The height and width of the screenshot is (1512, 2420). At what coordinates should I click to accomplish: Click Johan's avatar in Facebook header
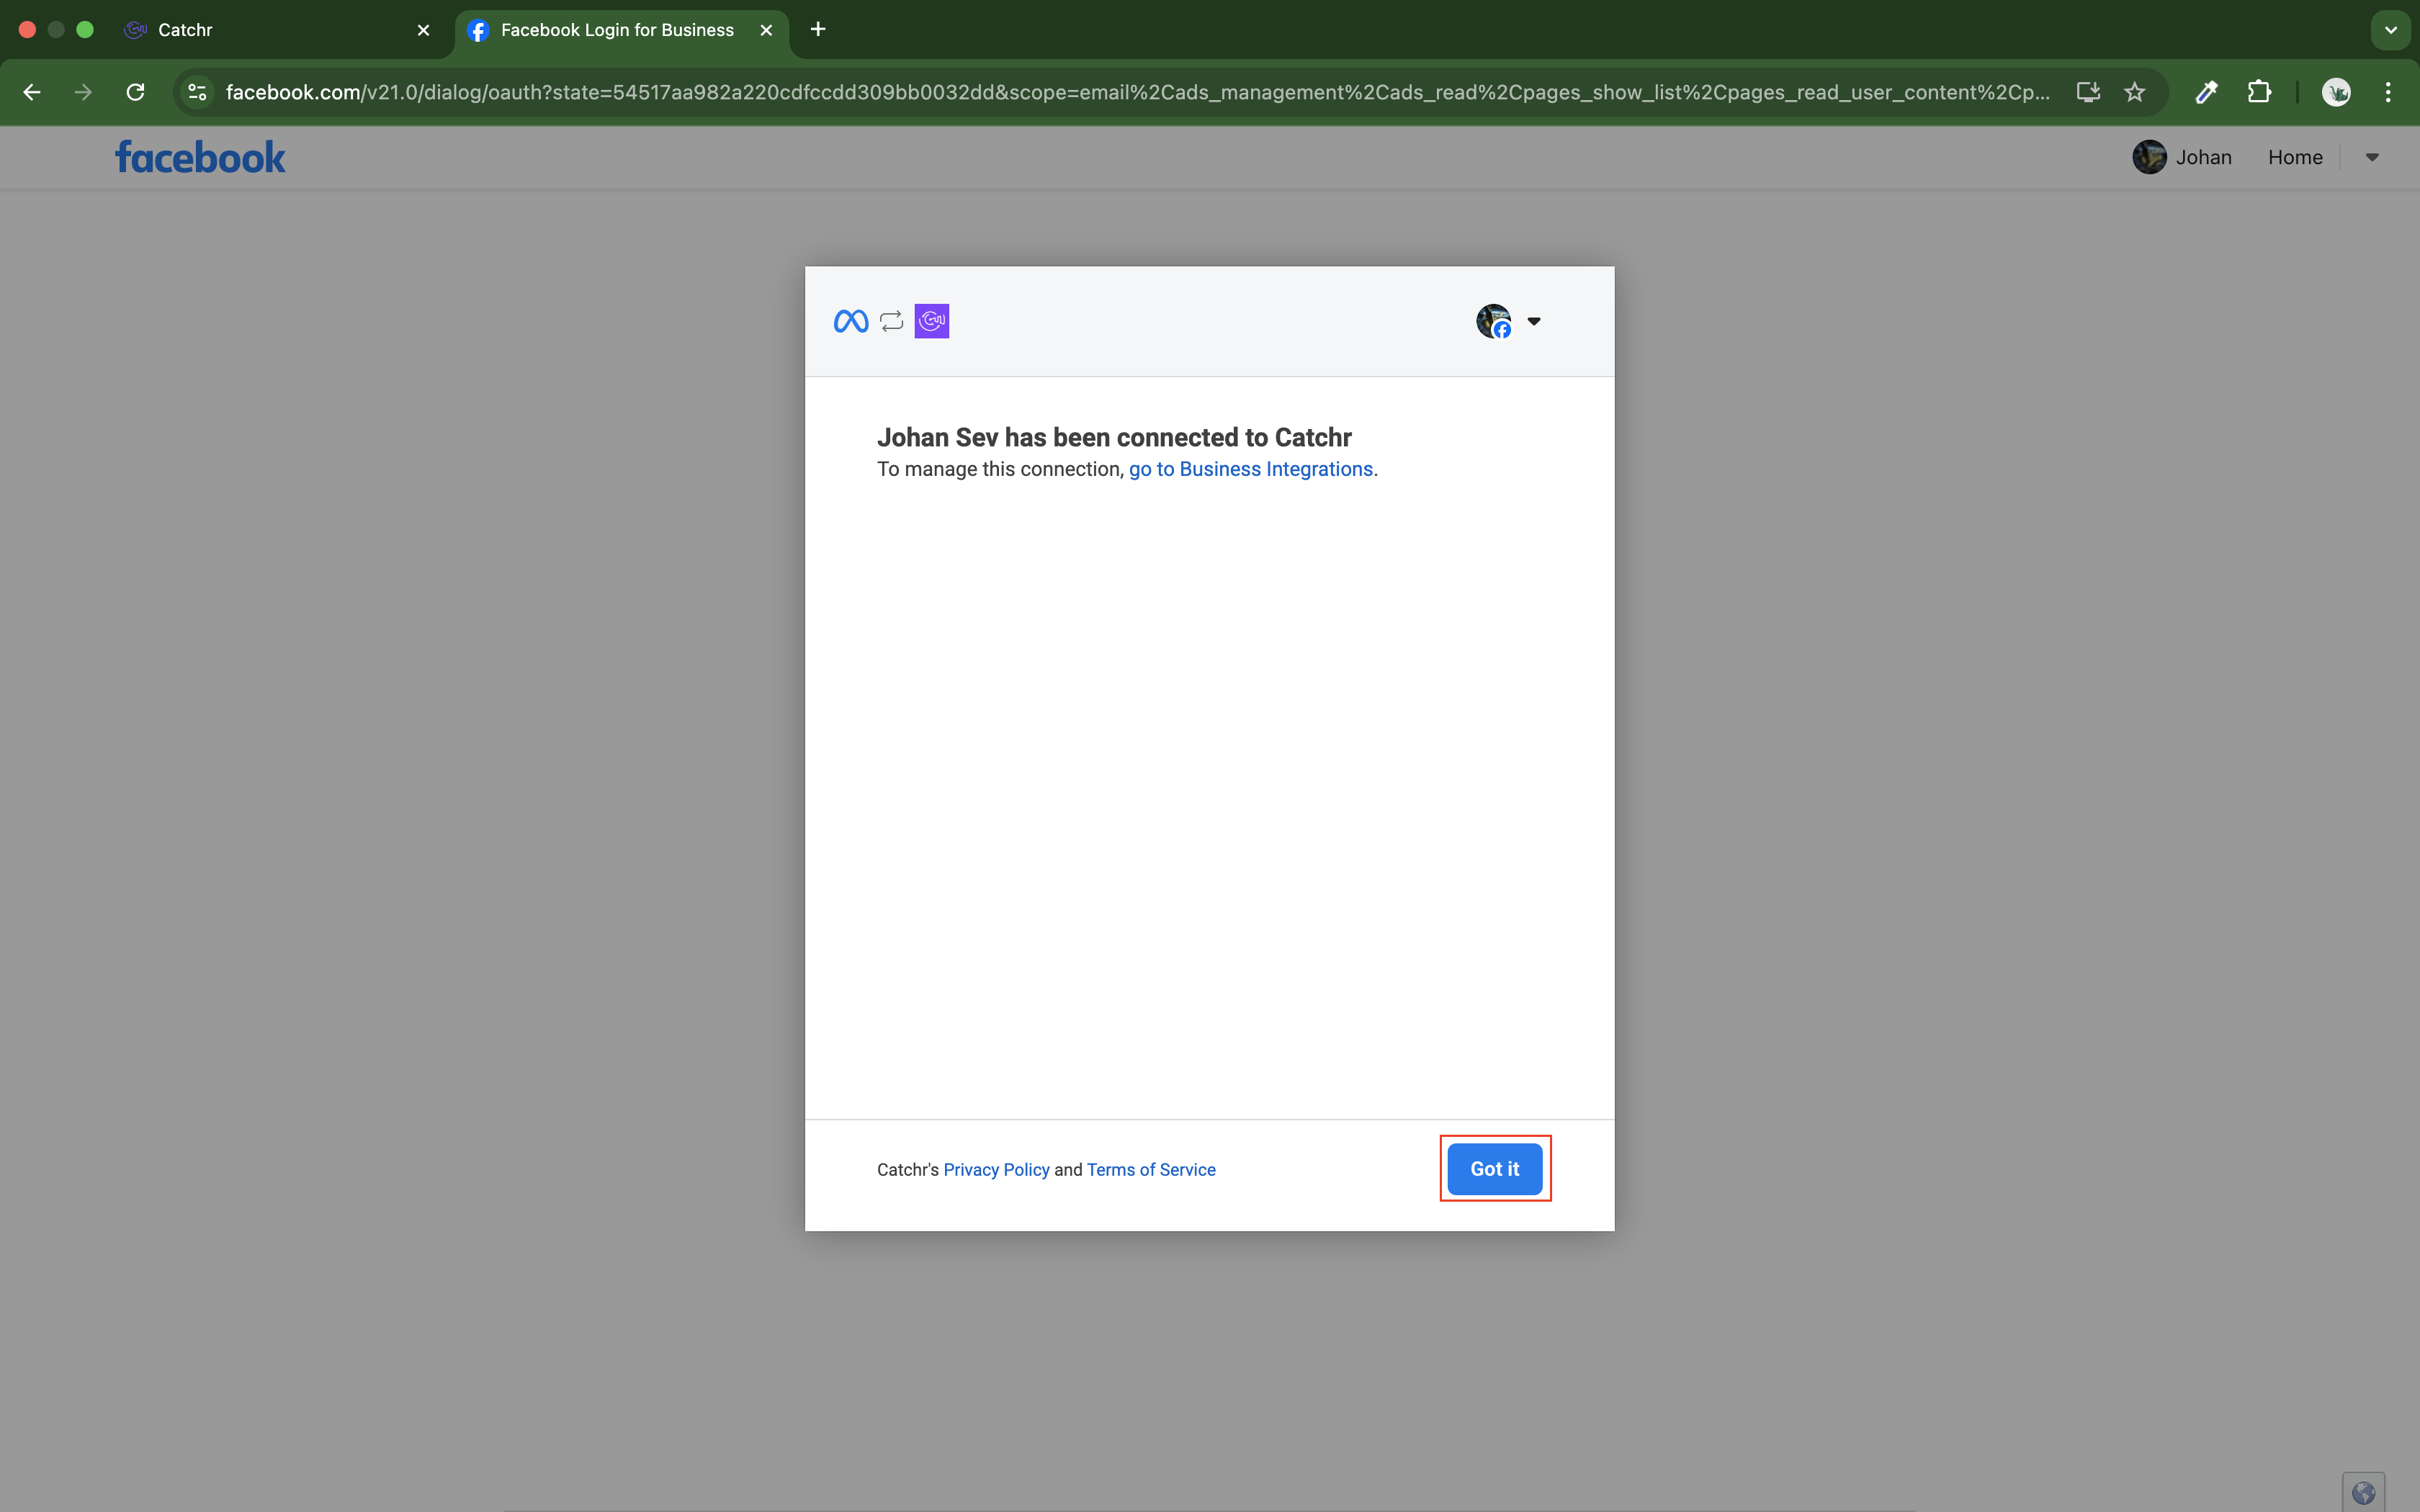point(2149,157)
